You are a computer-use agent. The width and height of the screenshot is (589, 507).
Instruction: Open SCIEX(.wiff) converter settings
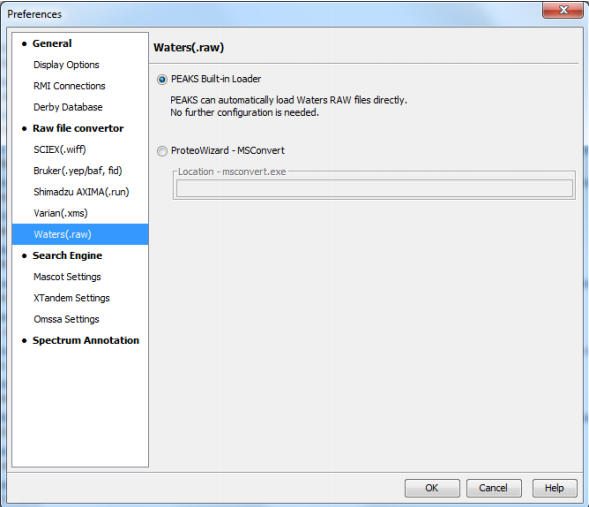(x=60, y=149)
